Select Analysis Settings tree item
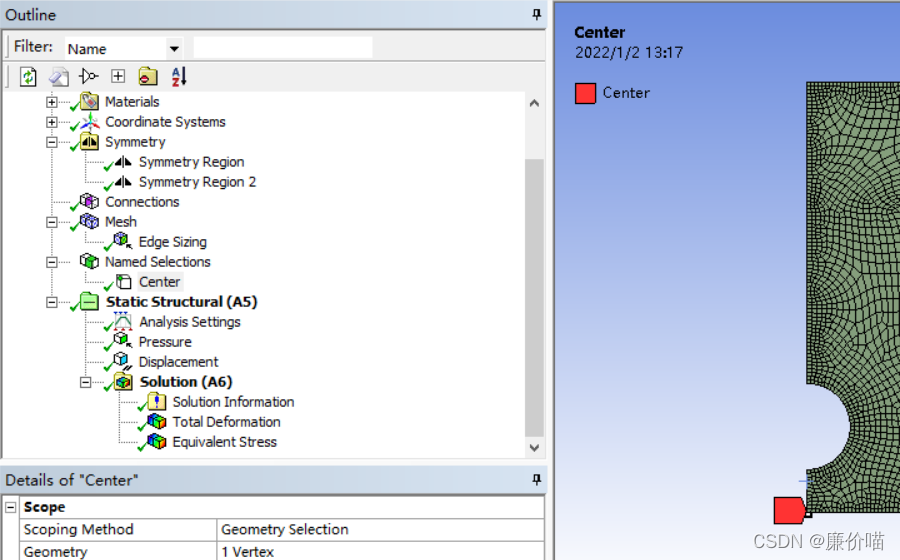 pos(190,322)
